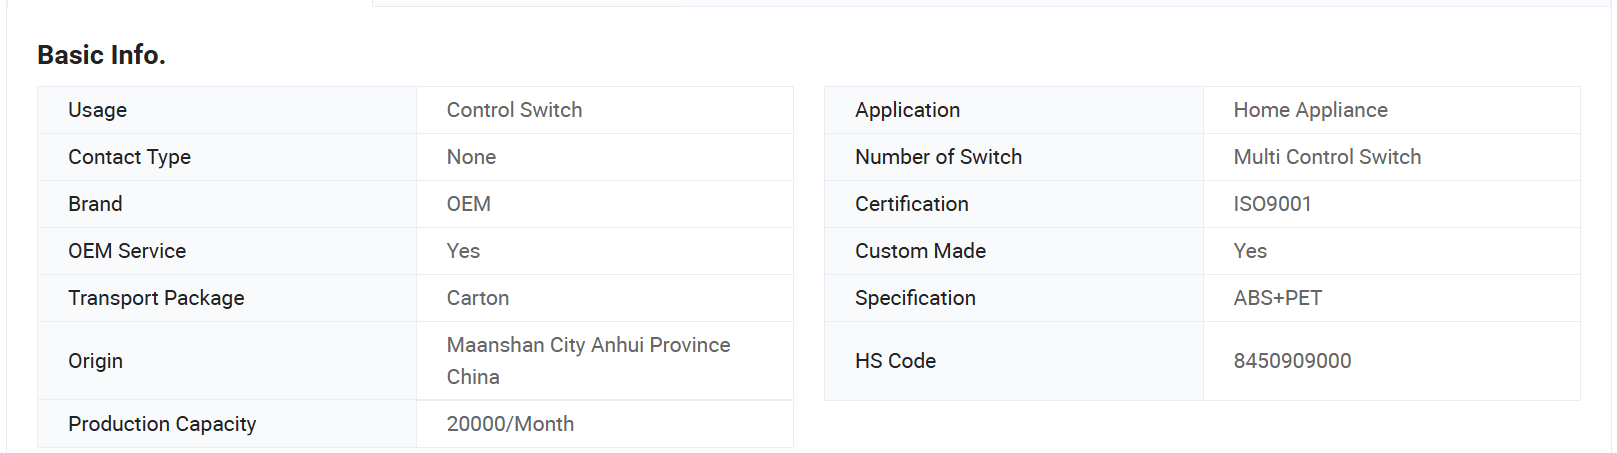Click the Production Capacity label
The height and width of the screenshot is (453, 1617).
pos(162,424)
